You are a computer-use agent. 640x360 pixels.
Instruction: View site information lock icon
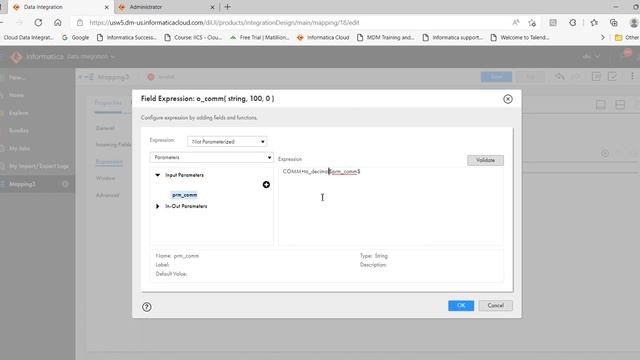click(80, 23)
